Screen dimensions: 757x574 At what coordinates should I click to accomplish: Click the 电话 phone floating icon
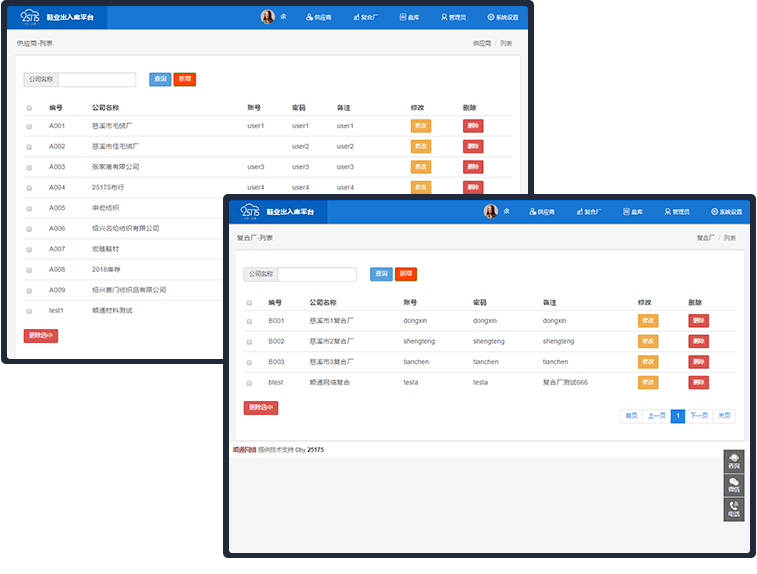pyautogui.click(x=734, y=509)
